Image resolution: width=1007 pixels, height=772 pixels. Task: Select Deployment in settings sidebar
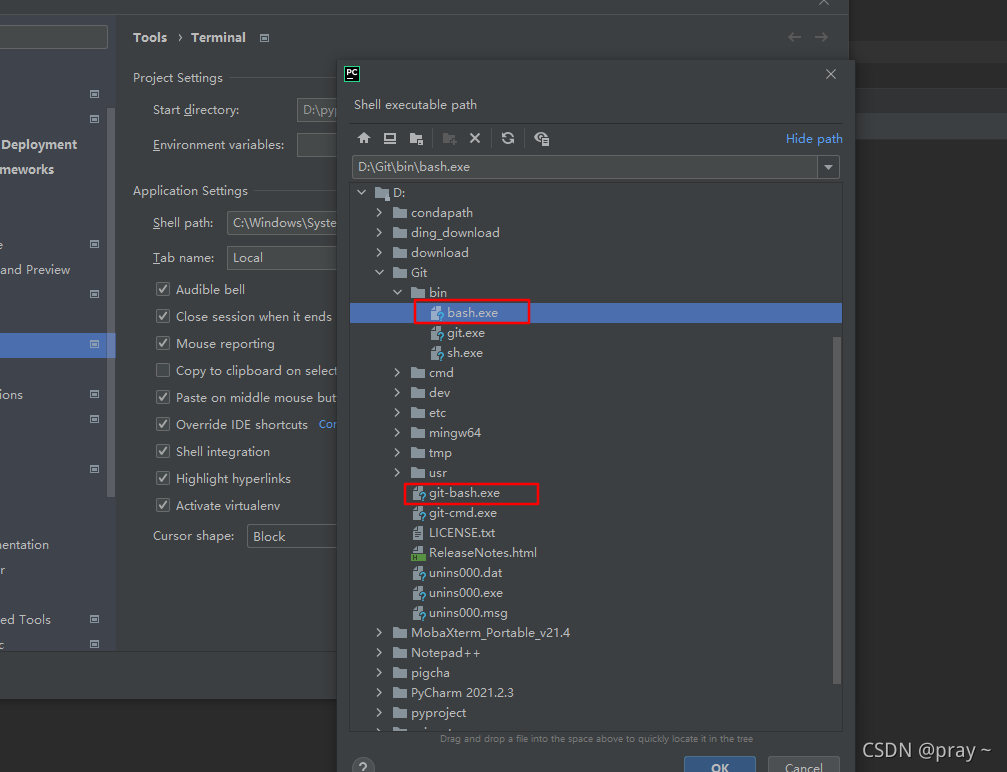[x=39, y=145]
